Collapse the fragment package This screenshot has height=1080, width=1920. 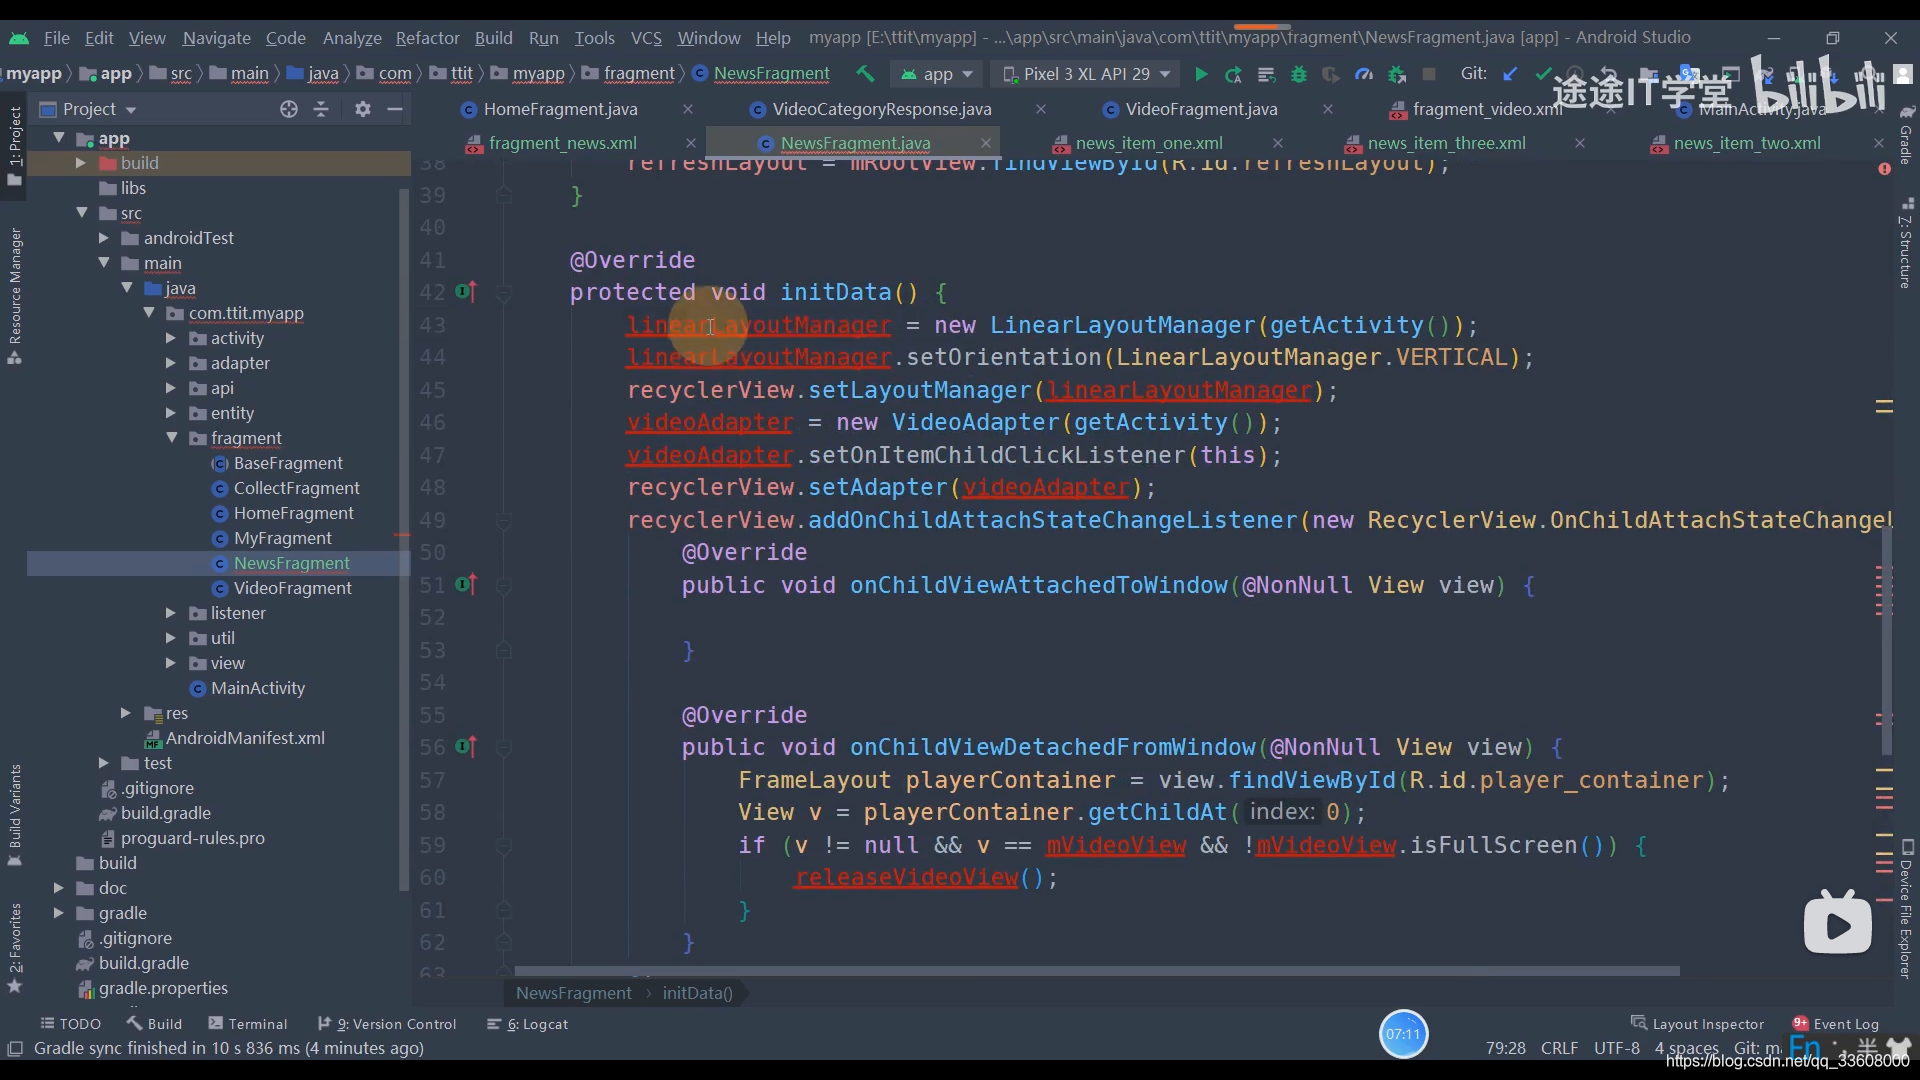tap(171, 438)
